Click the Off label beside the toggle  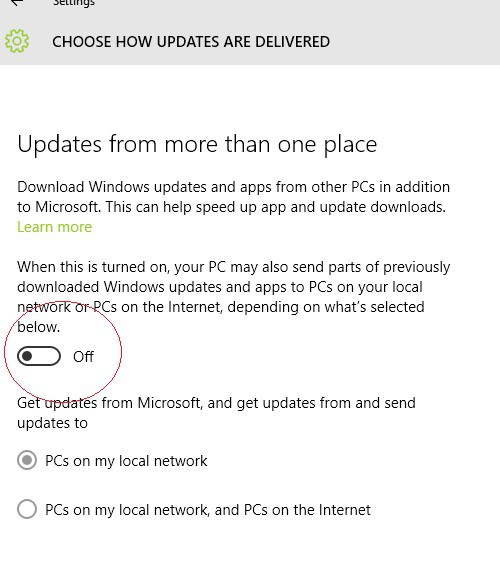83,356
